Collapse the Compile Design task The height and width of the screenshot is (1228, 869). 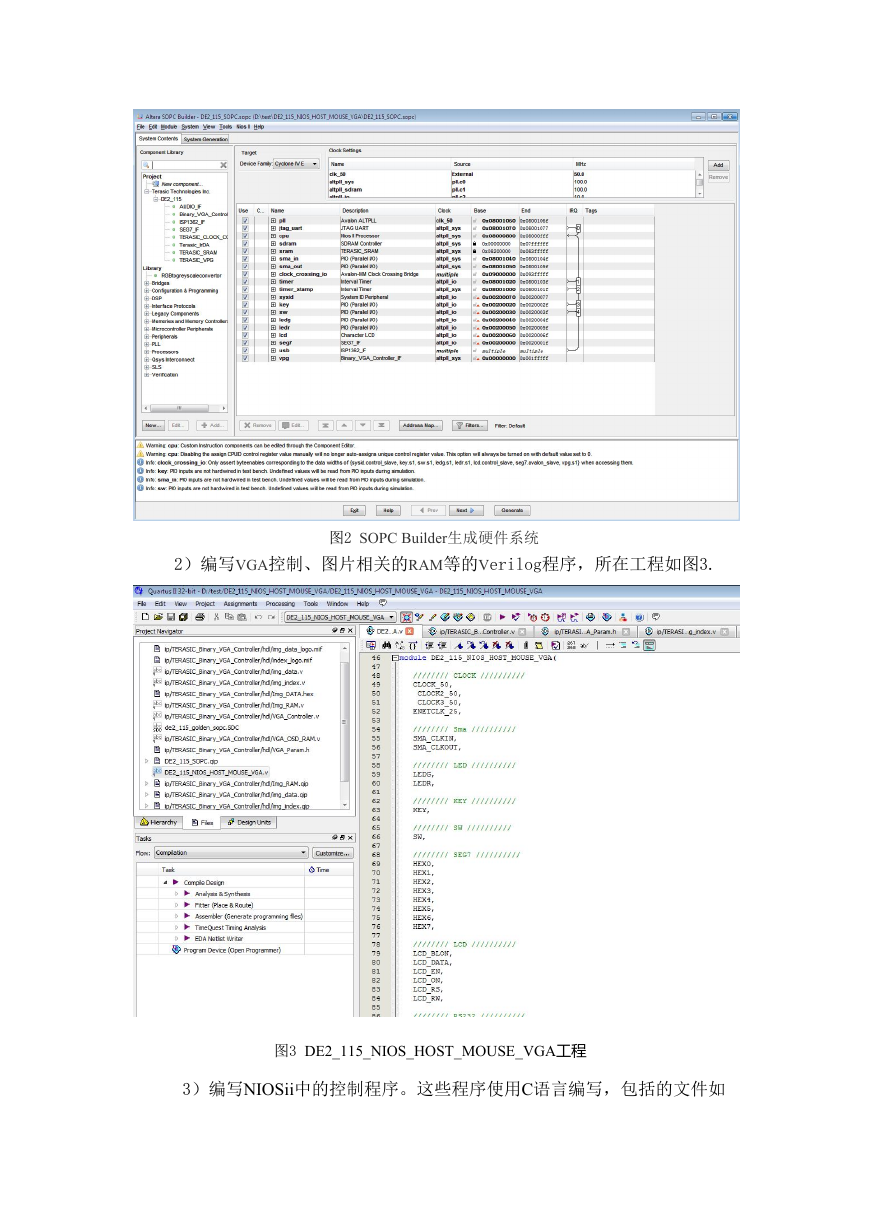pos(166,883)
